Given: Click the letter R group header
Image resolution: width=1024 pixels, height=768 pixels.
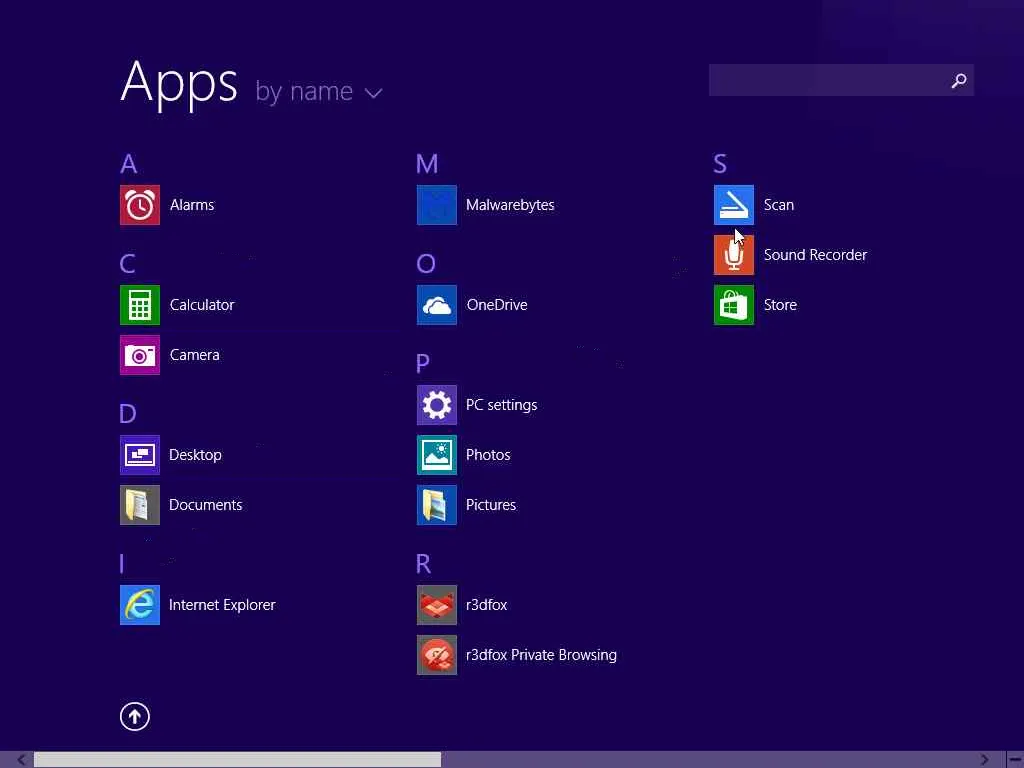Looking at the screenshot, I should pos(423,564).
